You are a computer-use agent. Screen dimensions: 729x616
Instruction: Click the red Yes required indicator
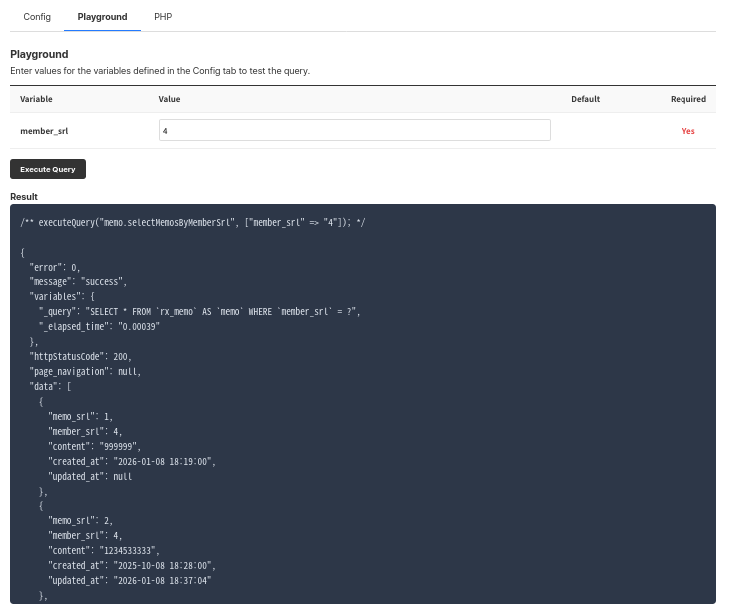(688, 131)
